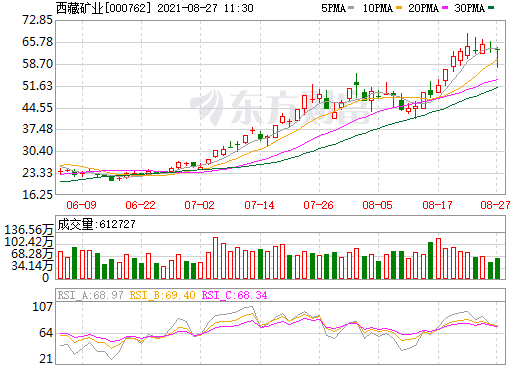The width and height of the screenshot is (520, 365).
Task: Click the 08-27 date label
Action: (495, 205)
